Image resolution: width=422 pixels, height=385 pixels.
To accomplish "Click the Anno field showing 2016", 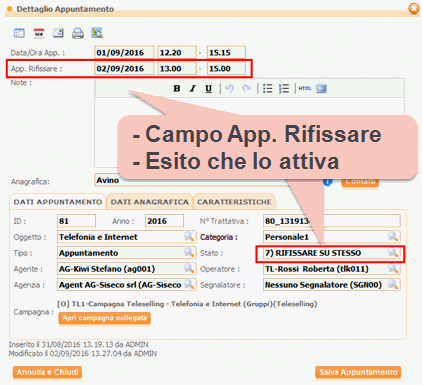I will [x=164, y=221].
